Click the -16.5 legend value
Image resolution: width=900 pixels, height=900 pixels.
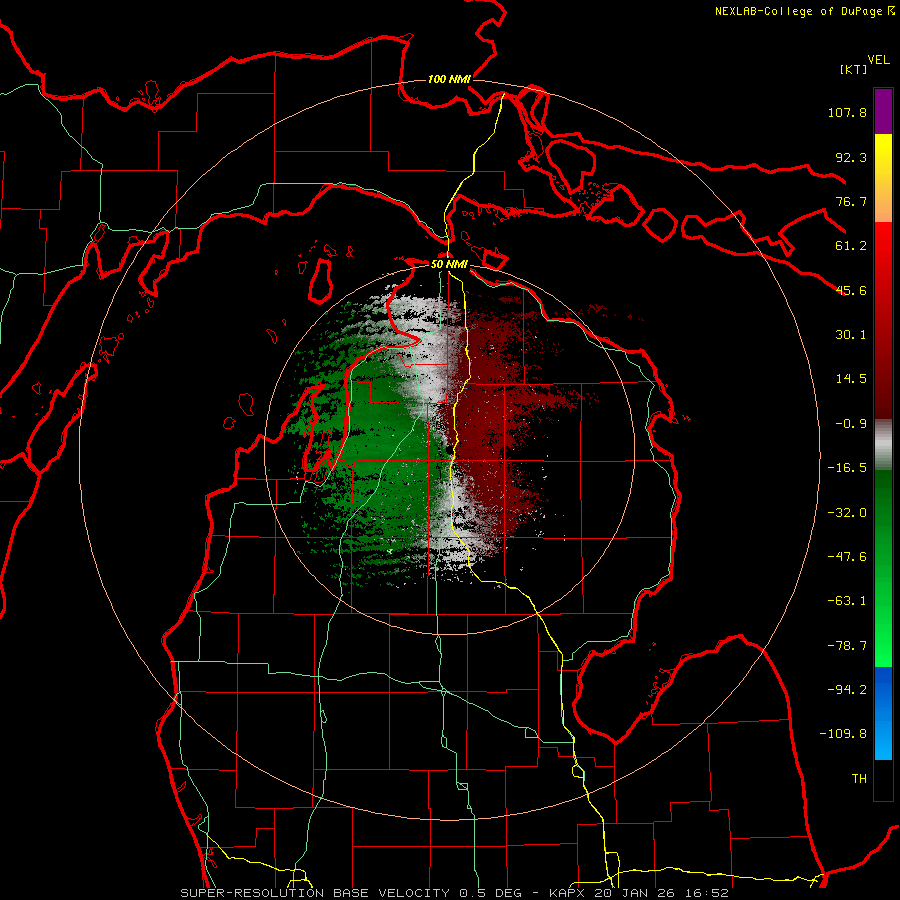(847, 468)
